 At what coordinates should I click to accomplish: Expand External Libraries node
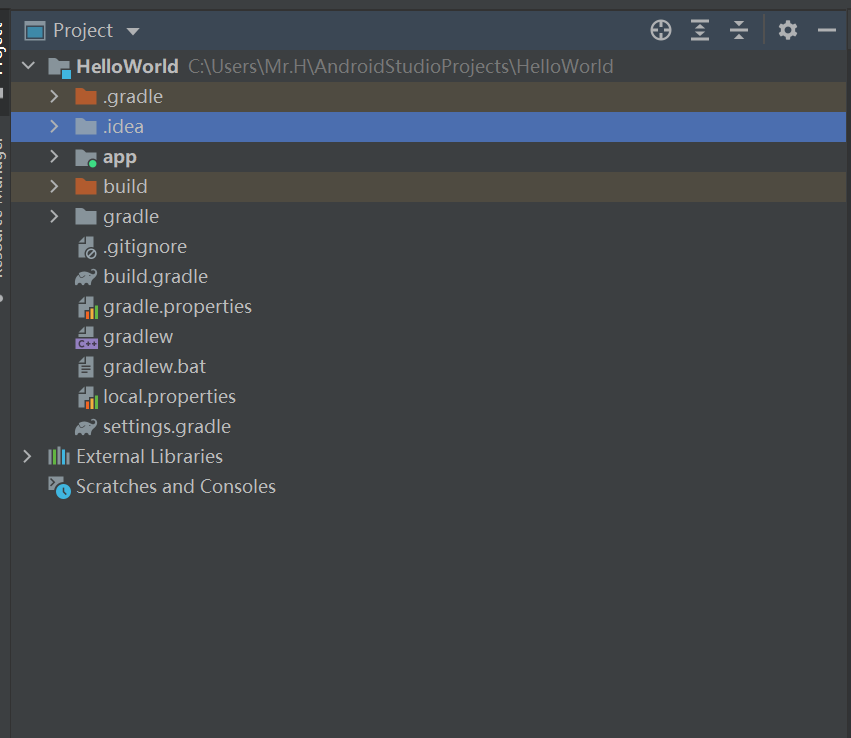[27, 456]
